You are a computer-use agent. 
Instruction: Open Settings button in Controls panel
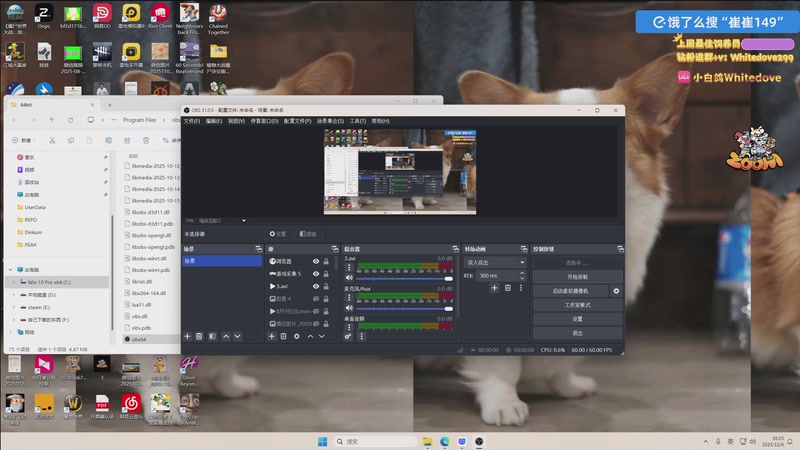click(577, 319)
